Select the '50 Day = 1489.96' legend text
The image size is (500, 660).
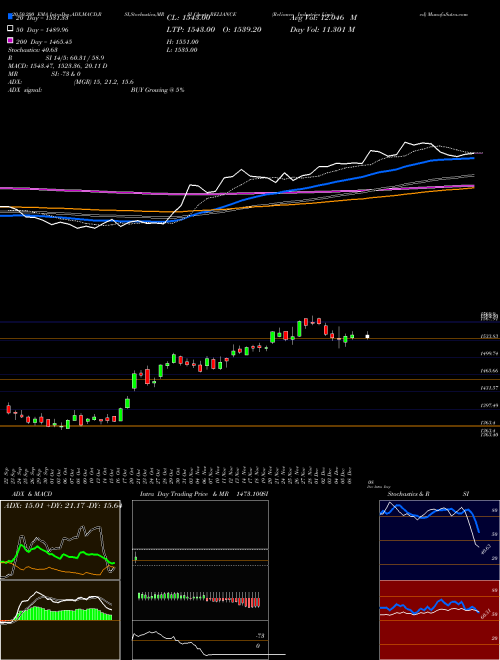[42, 30]
